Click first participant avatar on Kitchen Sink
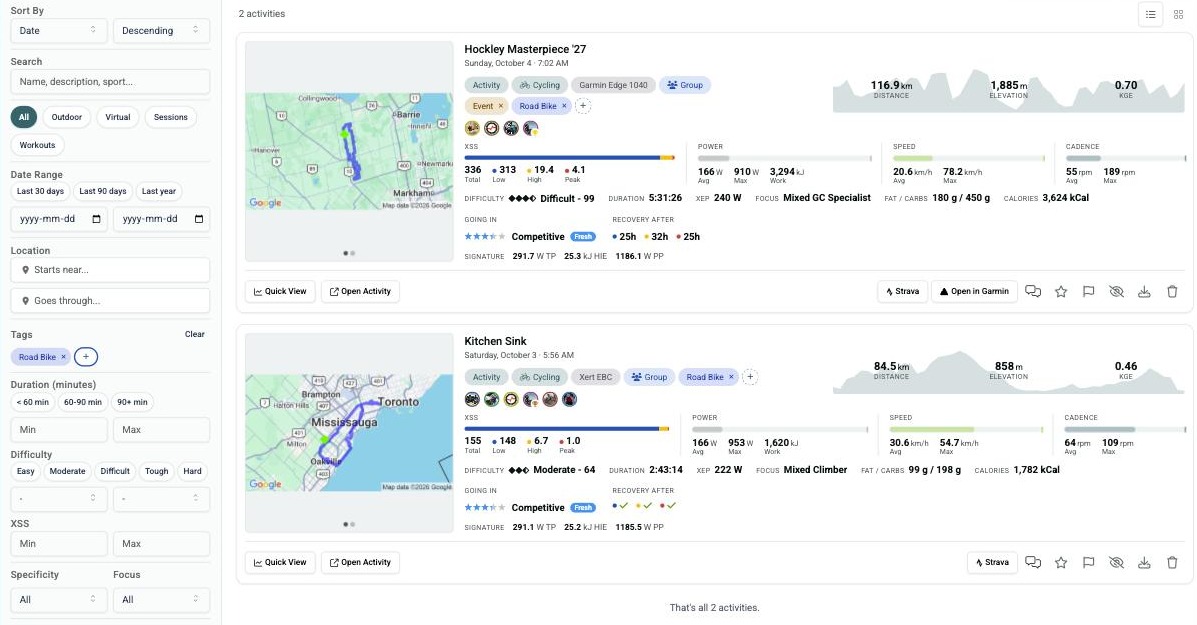 pyautogui.click(x=473, y=399)
